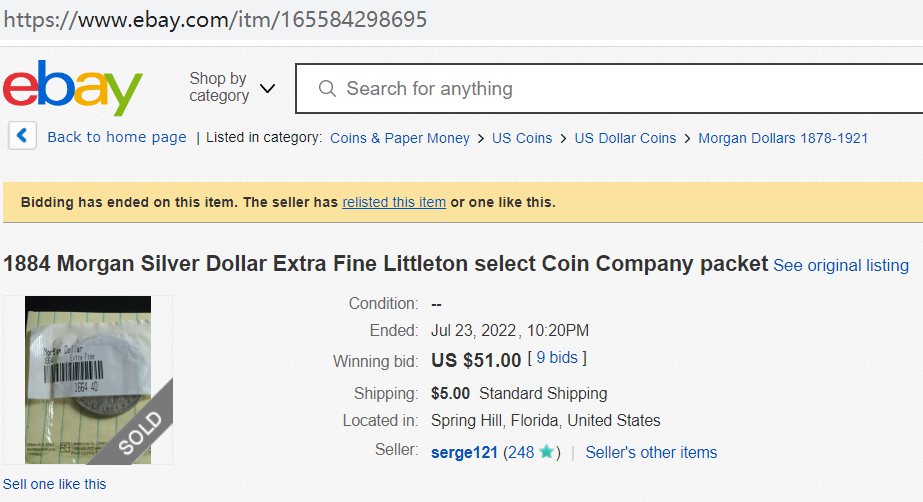This screenshot has height=502, width=923.
Task: Click the relisted this item link
Action: [394, 202]
